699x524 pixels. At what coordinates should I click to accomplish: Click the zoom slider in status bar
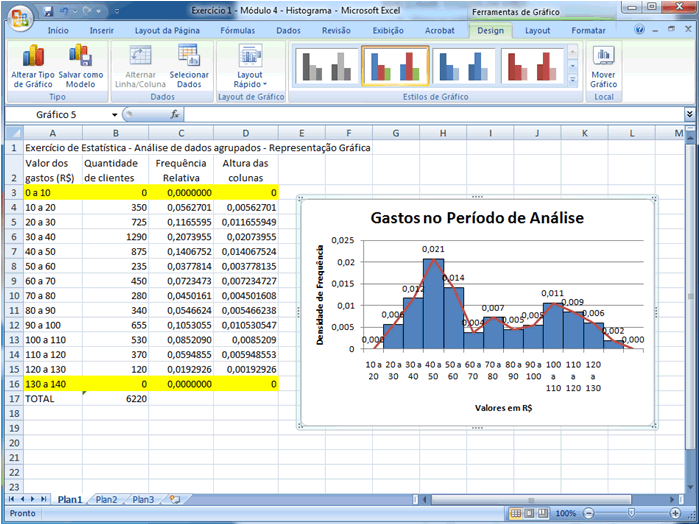pyautogui.click(x=630, y=513)
